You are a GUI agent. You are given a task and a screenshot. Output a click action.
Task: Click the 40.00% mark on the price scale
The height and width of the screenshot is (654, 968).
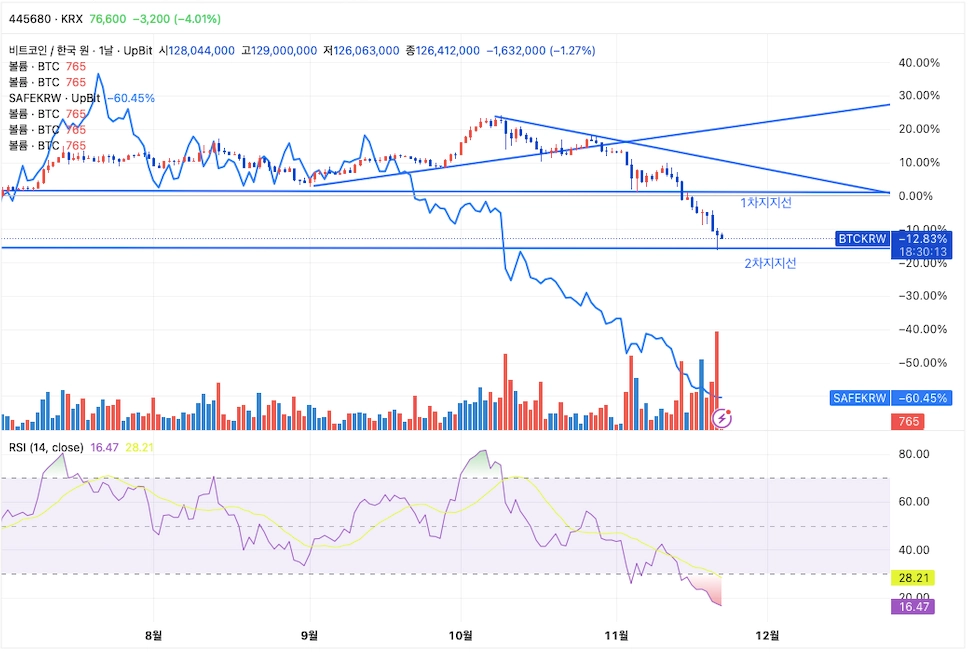pos(919,63)
